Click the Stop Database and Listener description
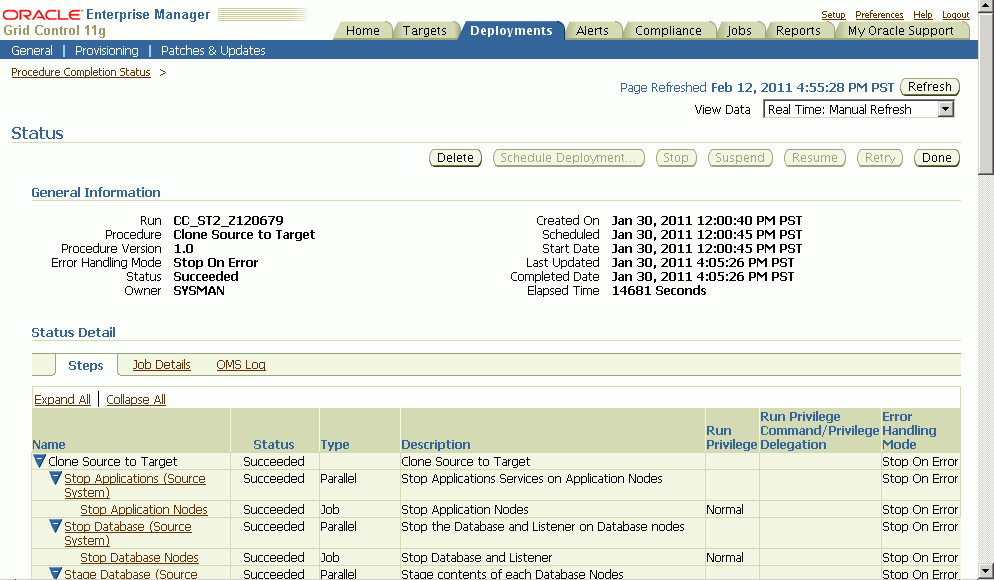The height and width of the screenshot is (580, 994). 477,557
